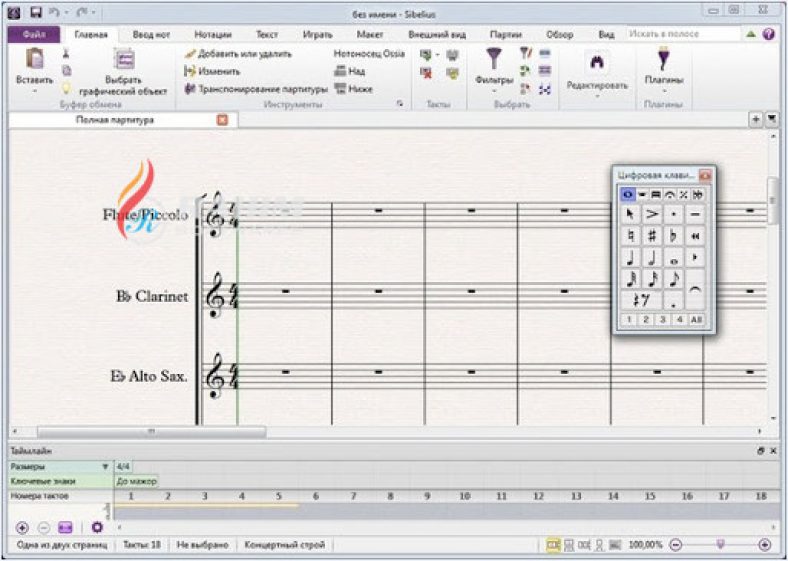The image size is (788, 561).
Task: Switch to the Нотации ribbon tab
Action: click(212, 34)
